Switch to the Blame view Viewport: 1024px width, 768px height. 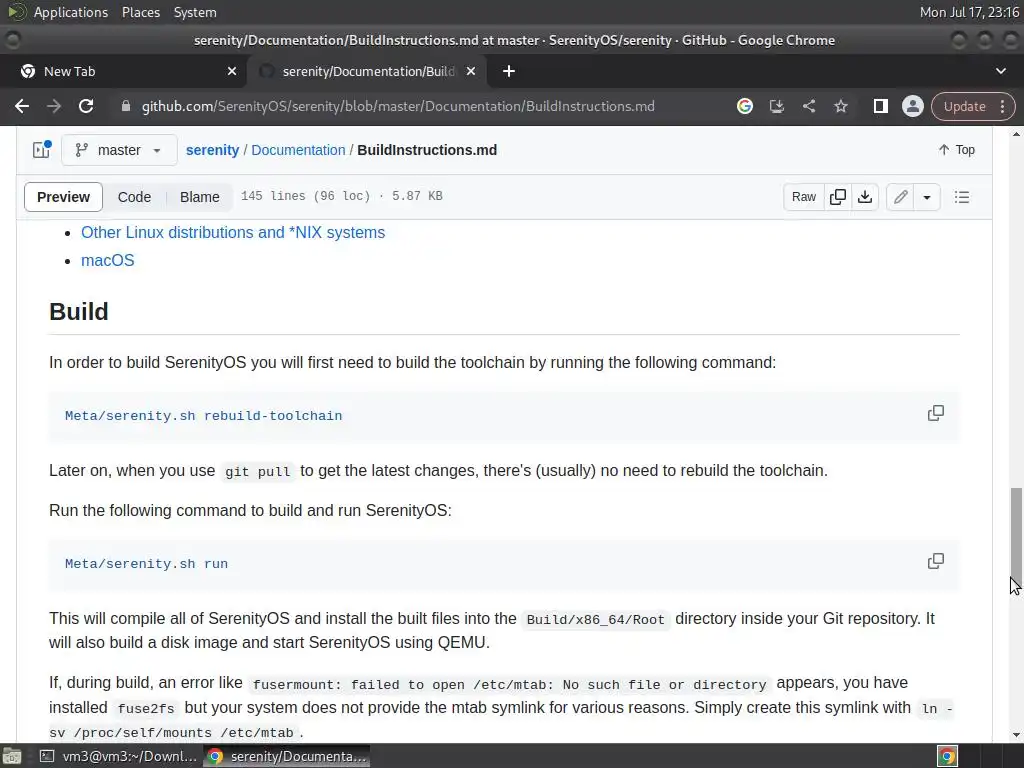pos(200,197)
